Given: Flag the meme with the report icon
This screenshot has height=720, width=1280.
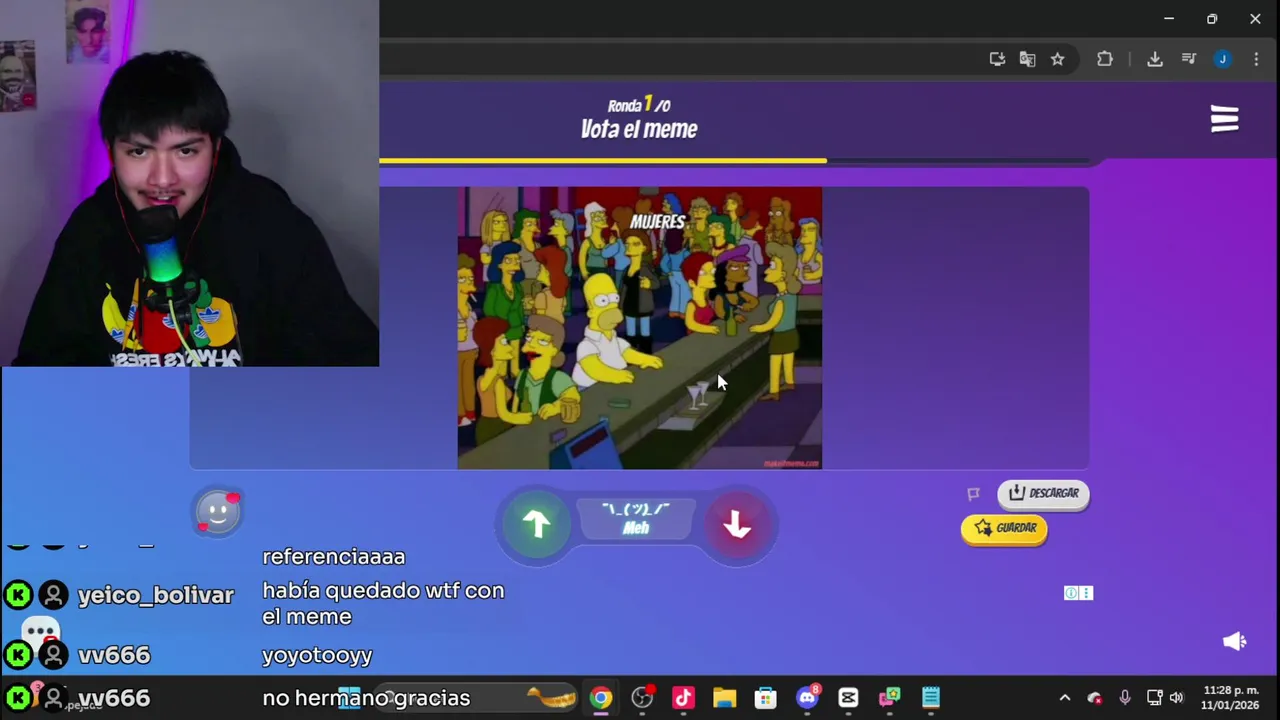Looking at the screenshot, I should tap(973, 494).
